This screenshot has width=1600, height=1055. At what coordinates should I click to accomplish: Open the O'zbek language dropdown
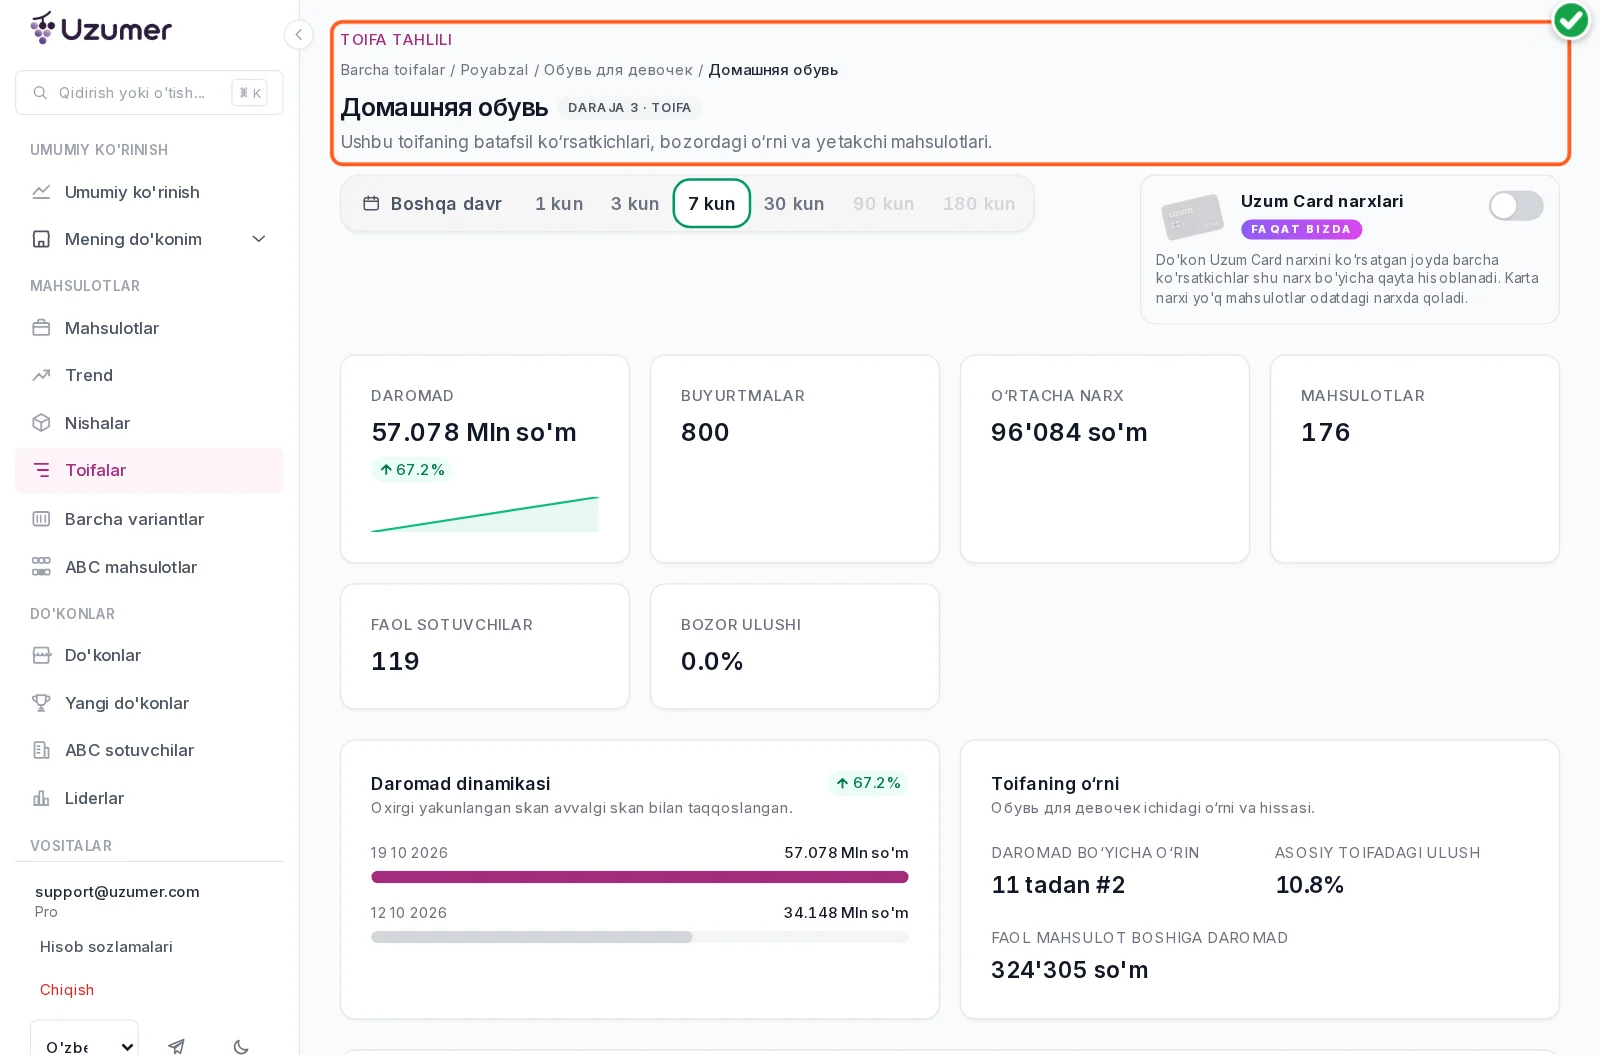(x=84, y=1040)
